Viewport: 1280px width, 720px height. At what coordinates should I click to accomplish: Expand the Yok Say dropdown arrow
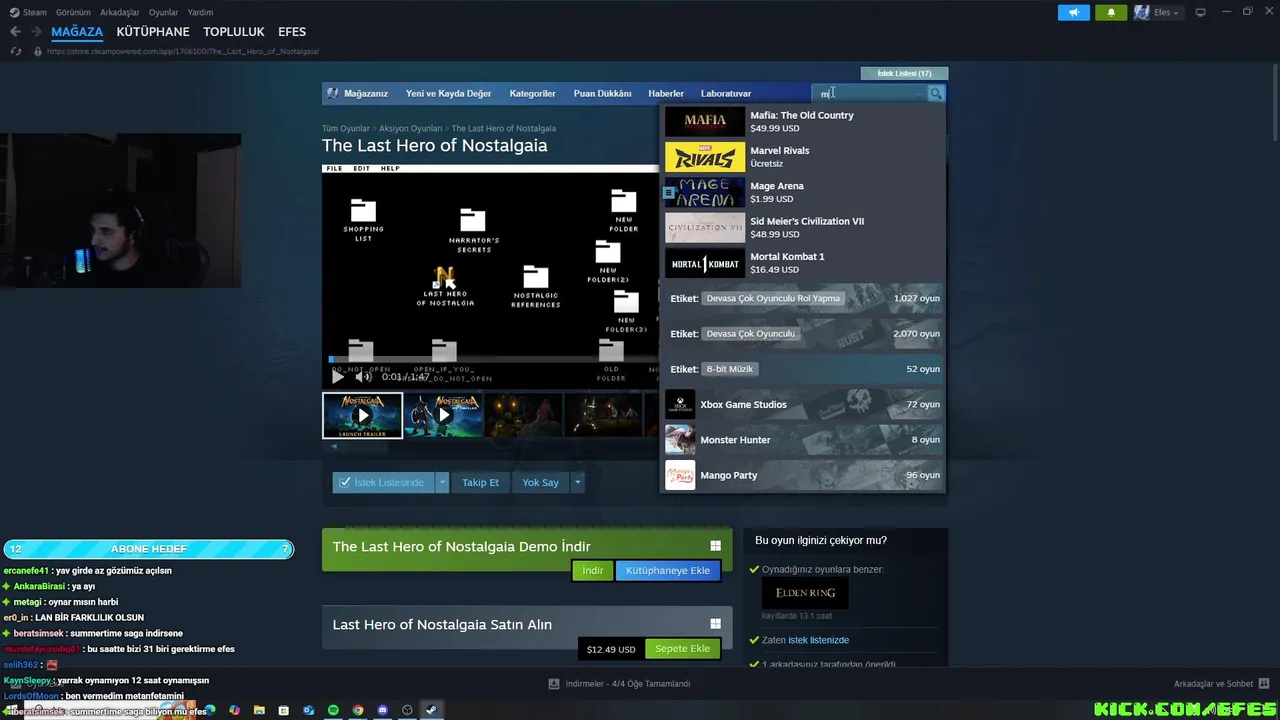[x=577, y=482]
